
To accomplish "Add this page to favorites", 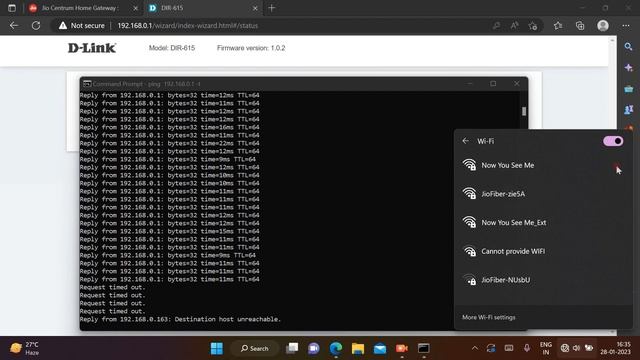I will coord(532,26).
